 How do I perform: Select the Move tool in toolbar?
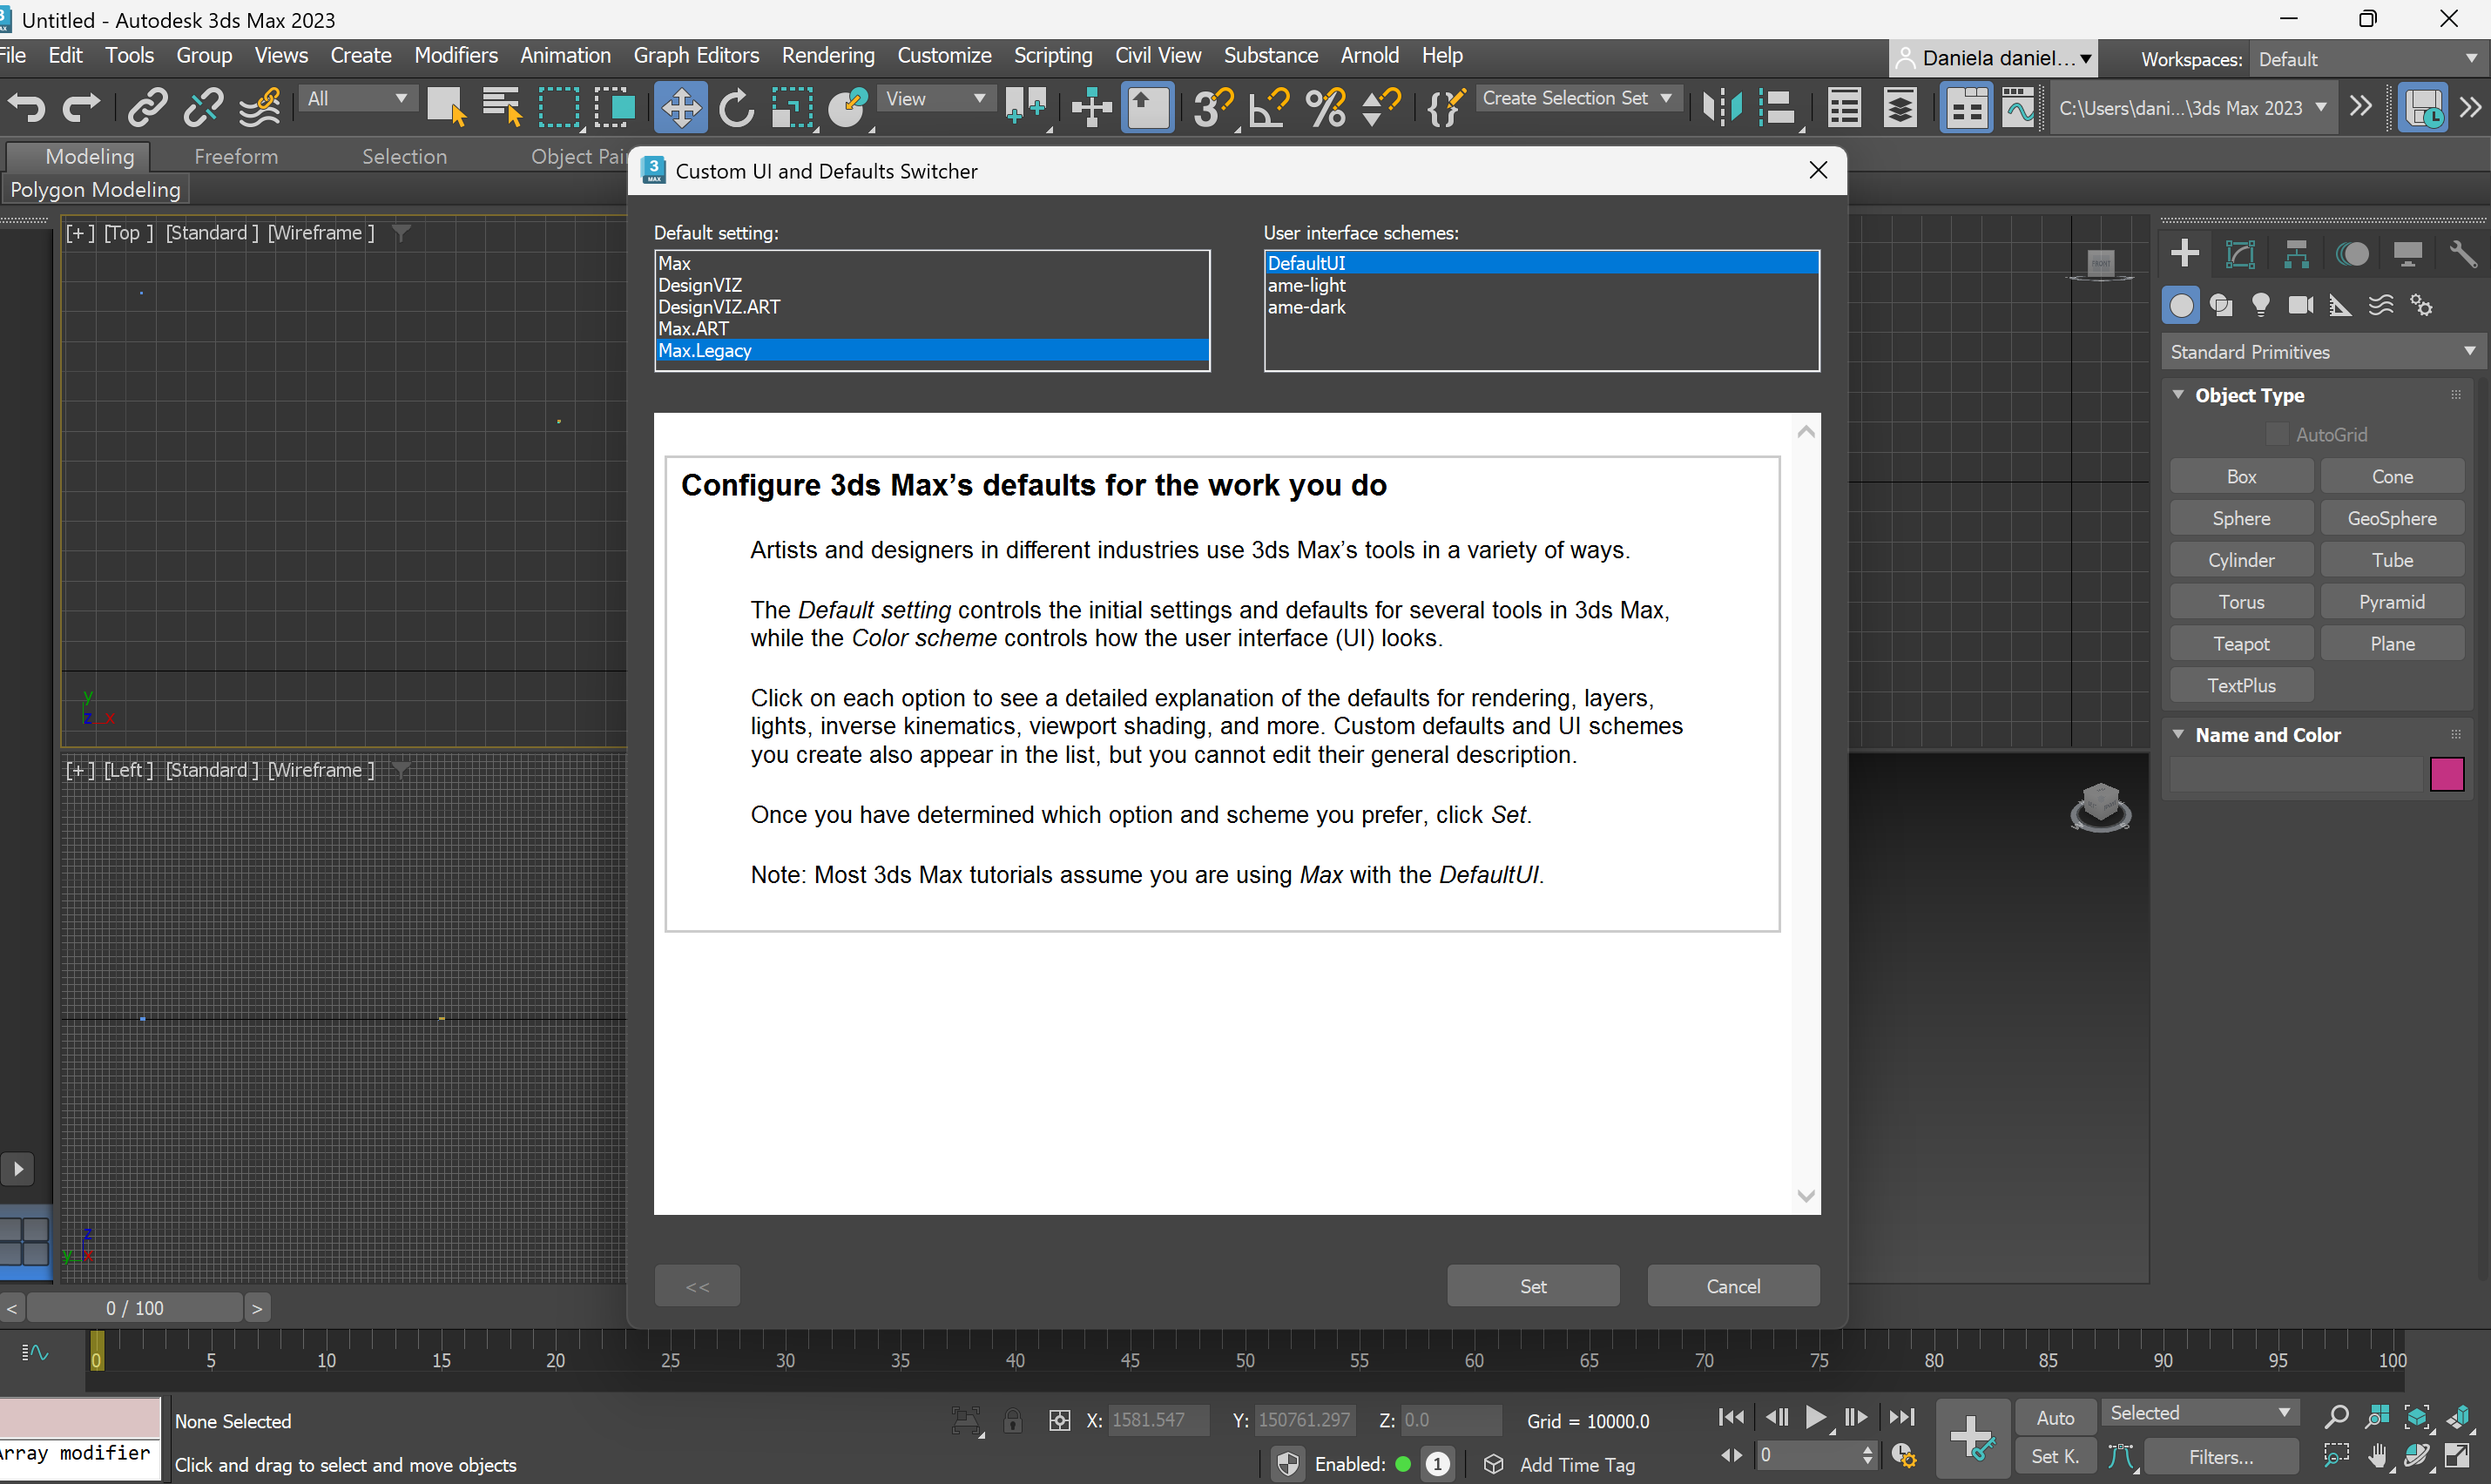680,107
